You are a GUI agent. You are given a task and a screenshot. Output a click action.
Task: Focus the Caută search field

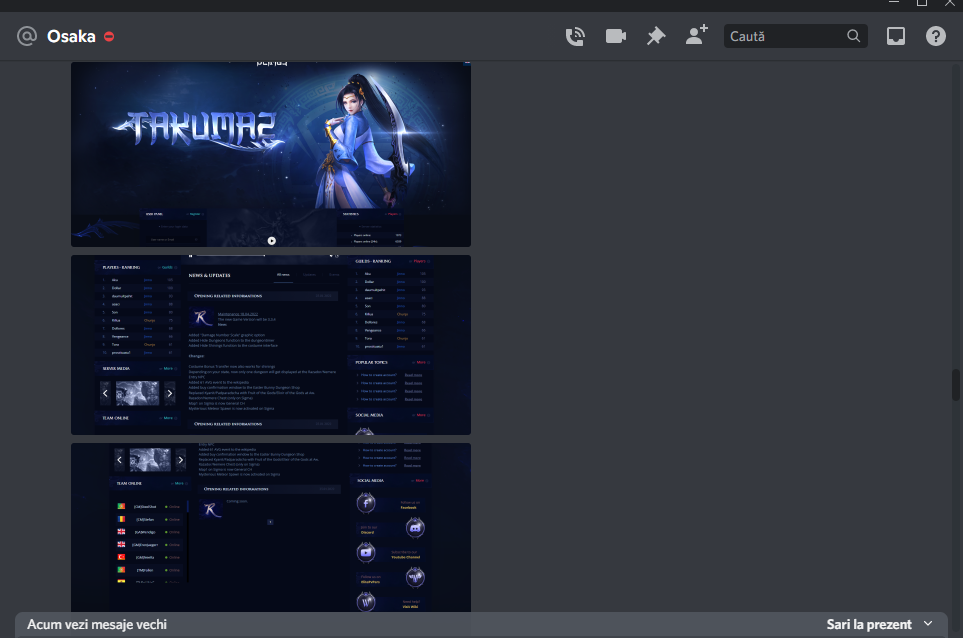click(795, 36)
